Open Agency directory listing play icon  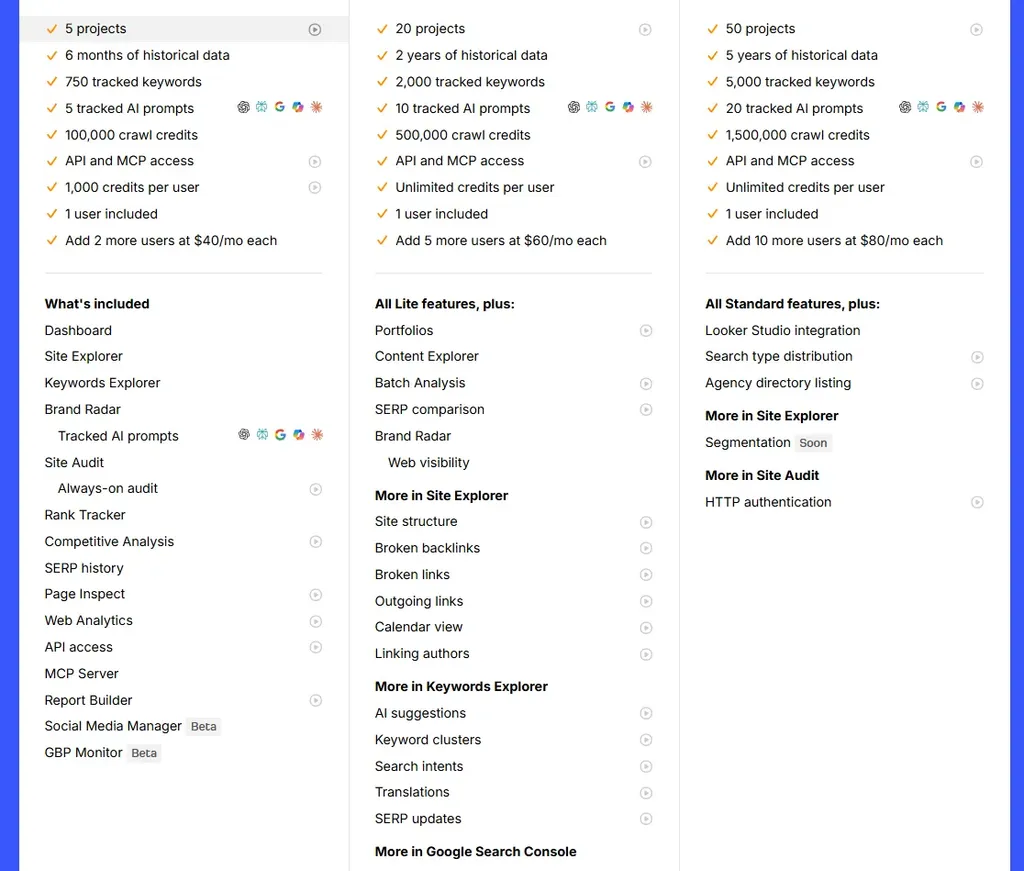(977, 383)
